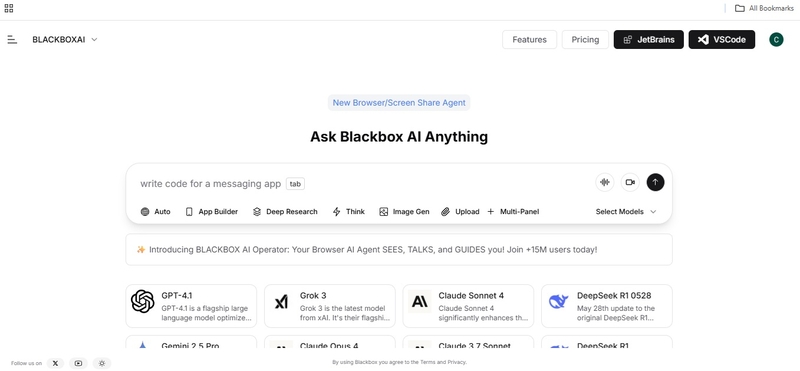Click the JetBrains extension button
Image resolution: width=800 pixels, height=371 pixels.
(648, 39)
